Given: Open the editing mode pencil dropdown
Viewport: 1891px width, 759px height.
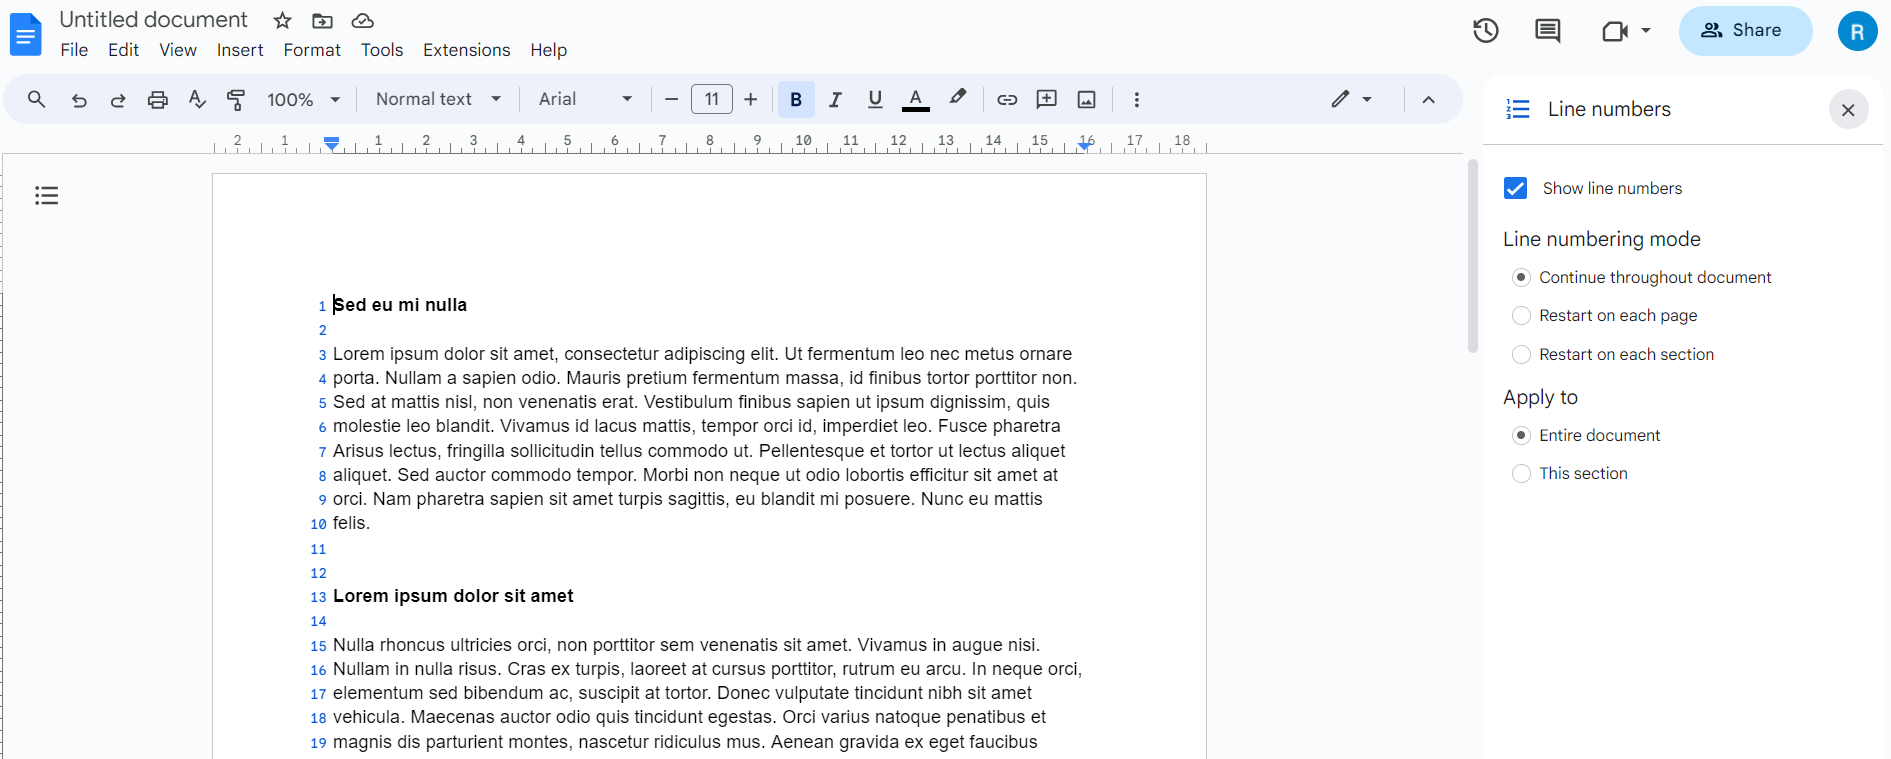Looking at the screenshot, I should click(x=1351, y=99).
